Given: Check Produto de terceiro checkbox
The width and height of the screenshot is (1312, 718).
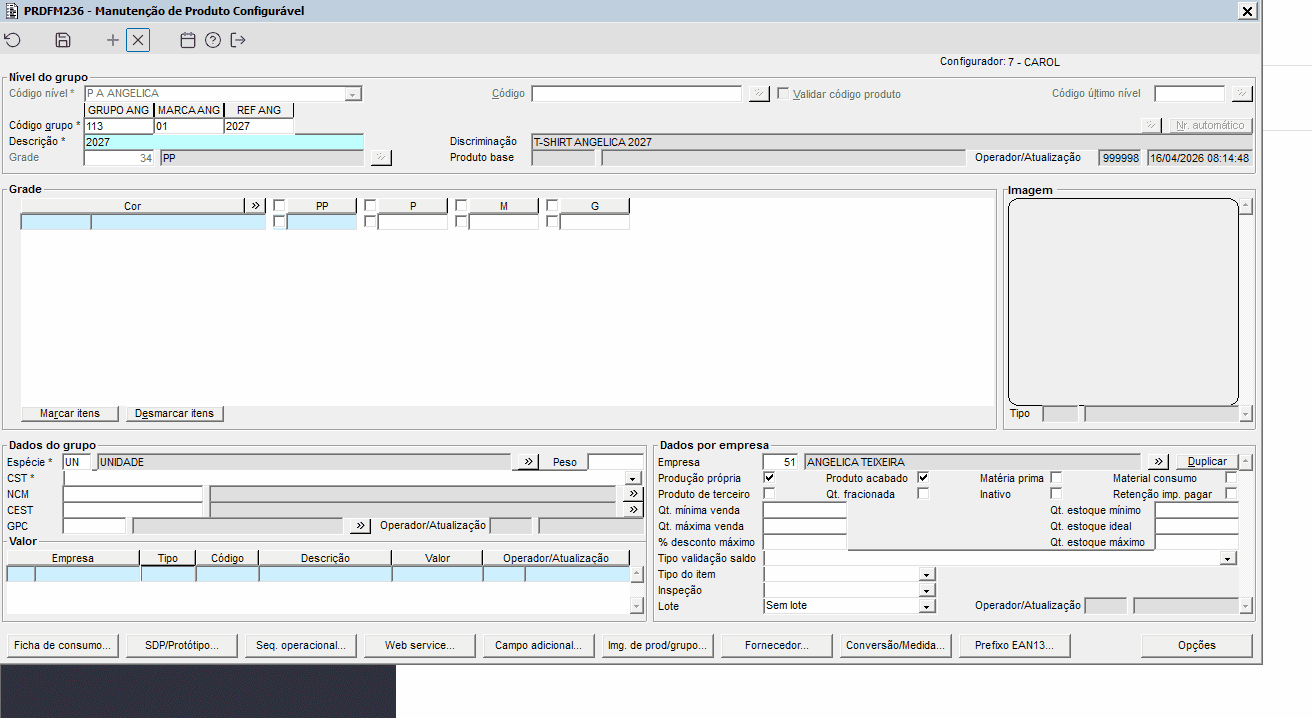Looking at the screenshot, I should (769, 494).
